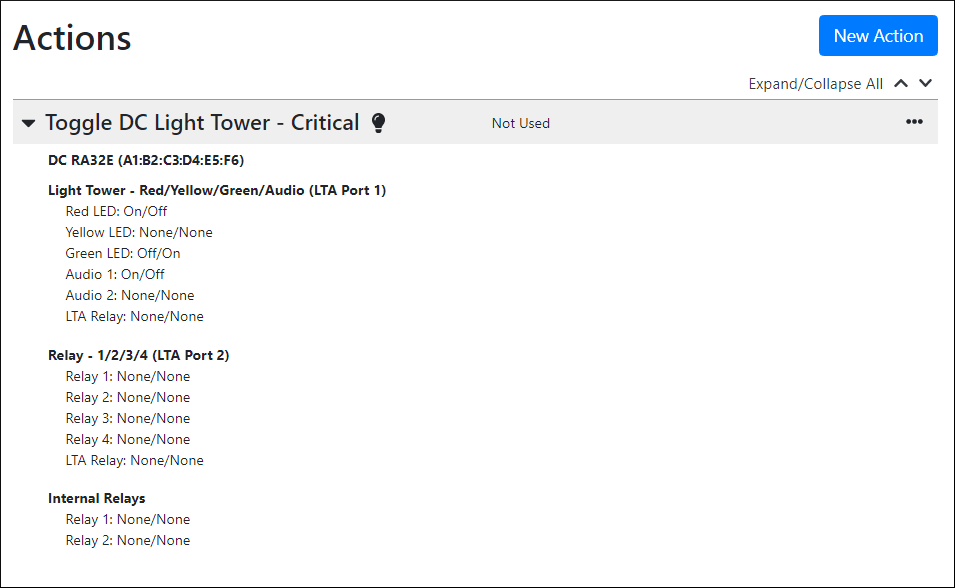Expand all actions with the down chevron
Image resolution: width=955 pixels, height=588 pixels.
tap(925, 84)
